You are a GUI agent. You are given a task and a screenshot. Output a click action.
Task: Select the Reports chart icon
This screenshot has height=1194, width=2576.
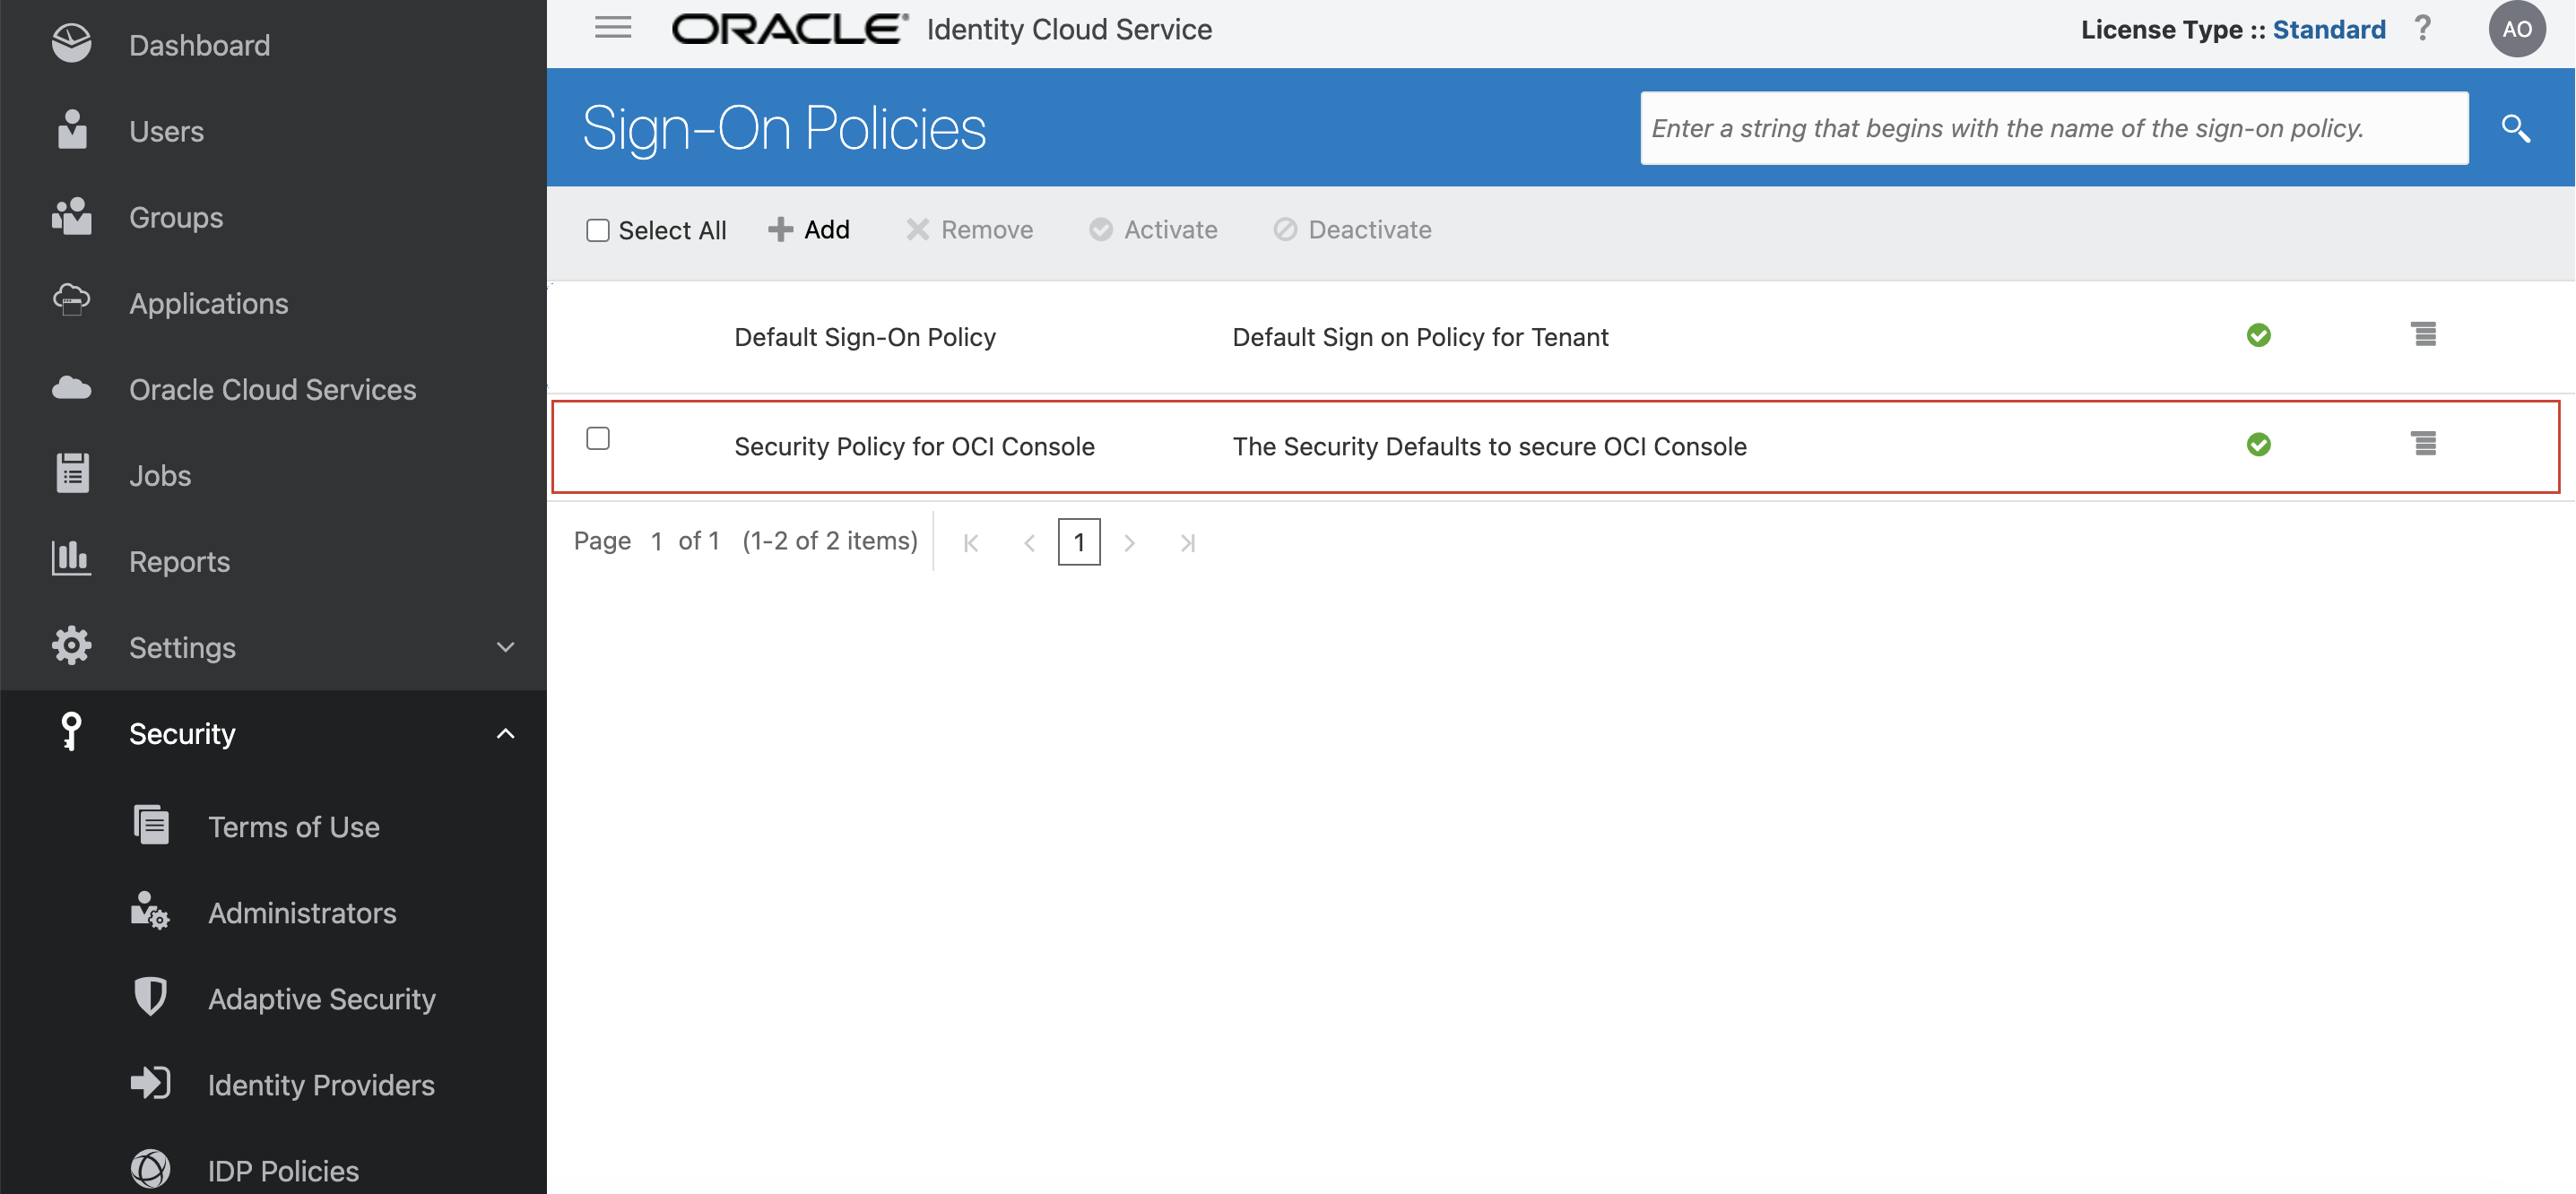[72, 559]
